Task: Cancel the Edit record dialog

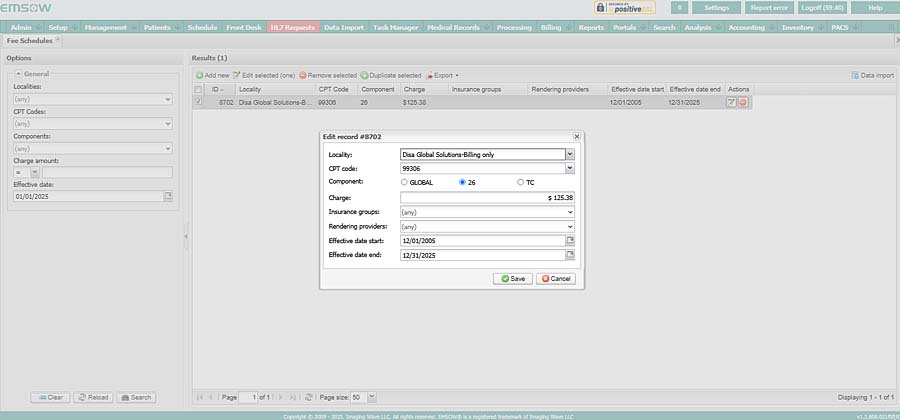Action: (x=556, y=278)
